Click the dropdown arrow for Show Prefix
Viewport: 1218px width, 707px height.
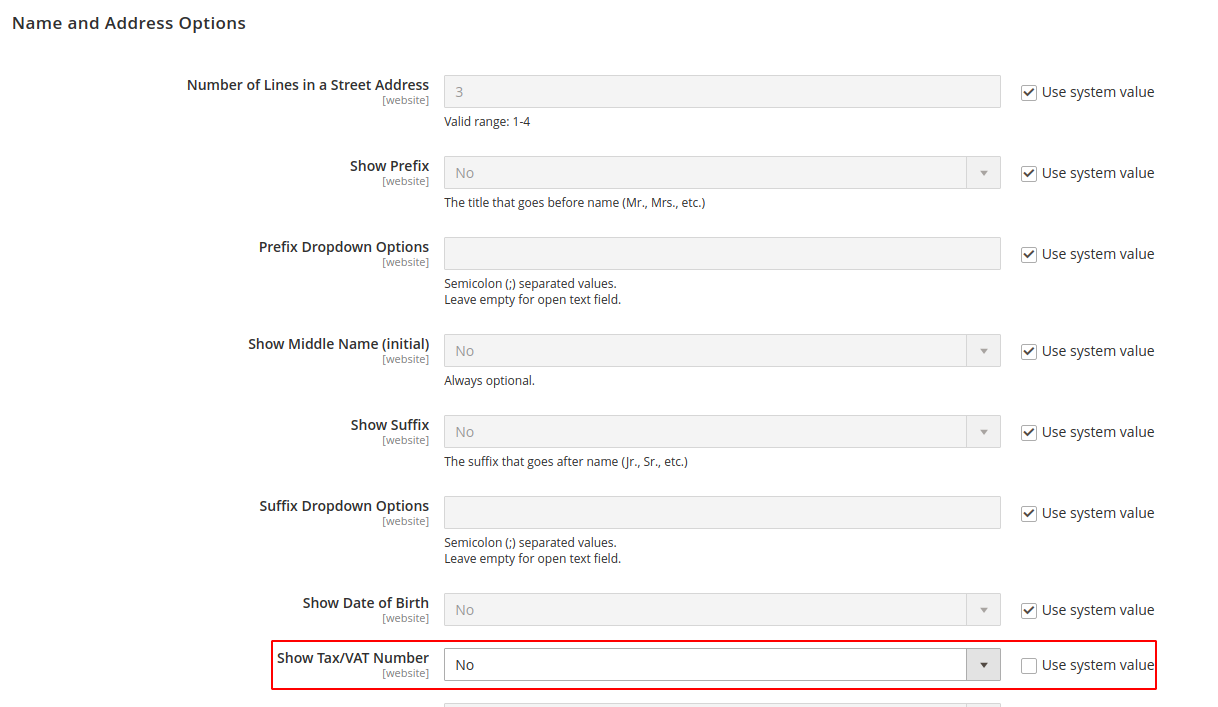[x=984, y=172]
